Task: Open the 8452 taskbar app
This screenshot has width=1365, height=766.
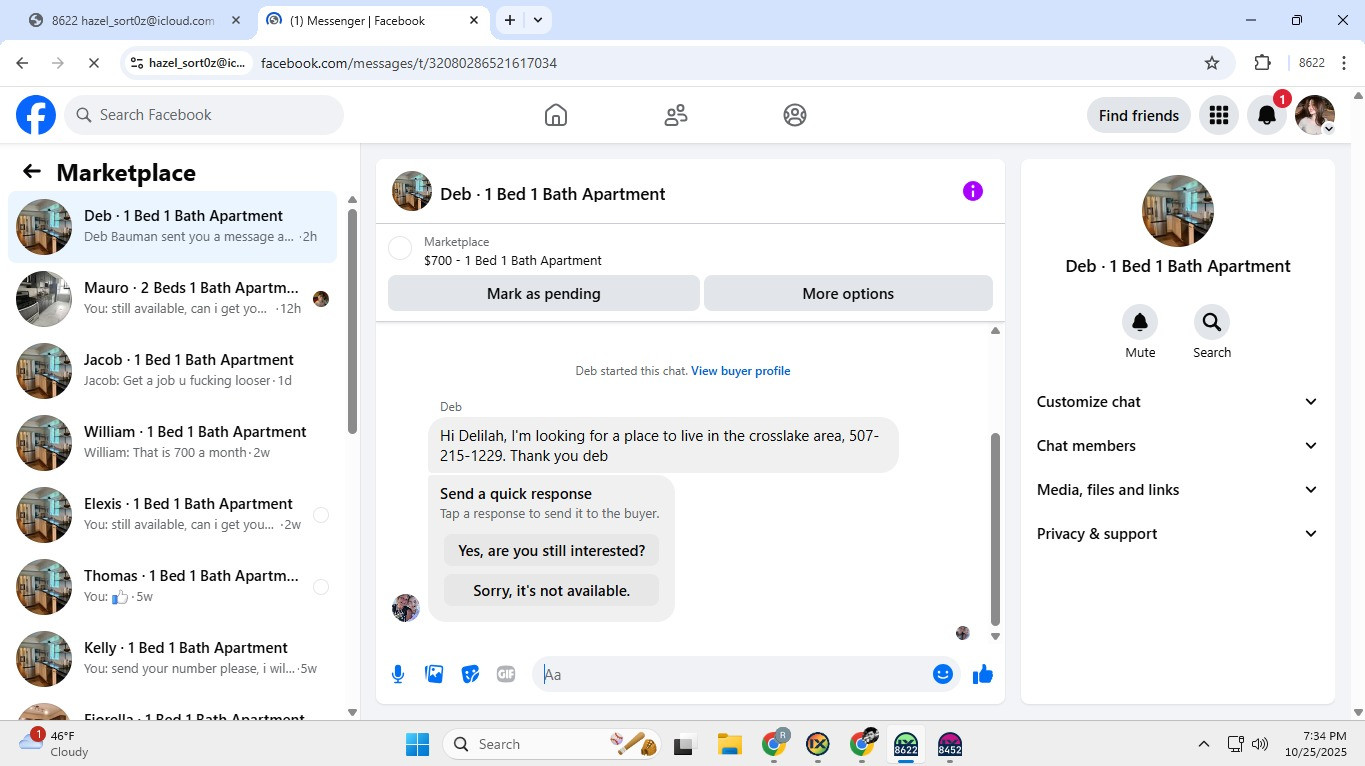Action: click(950, 744)
